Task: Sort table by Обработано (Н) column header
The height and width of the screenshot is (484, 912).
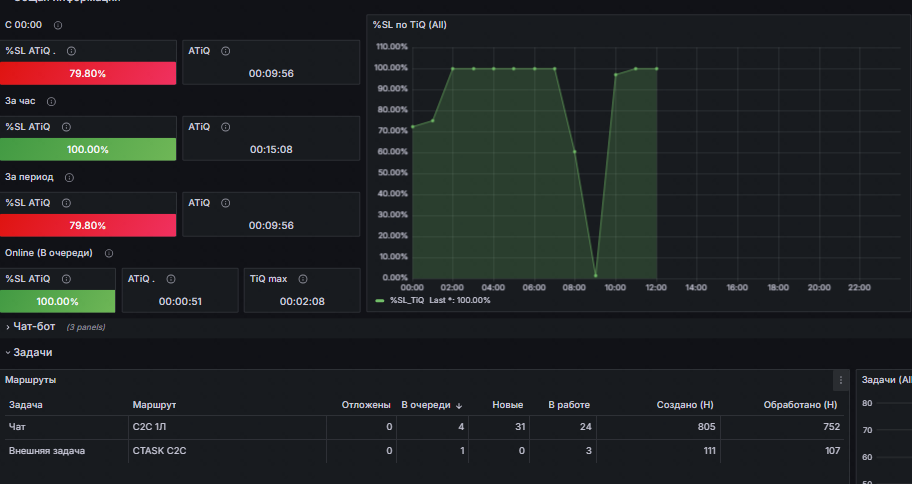Action: [x=800, y=405]
